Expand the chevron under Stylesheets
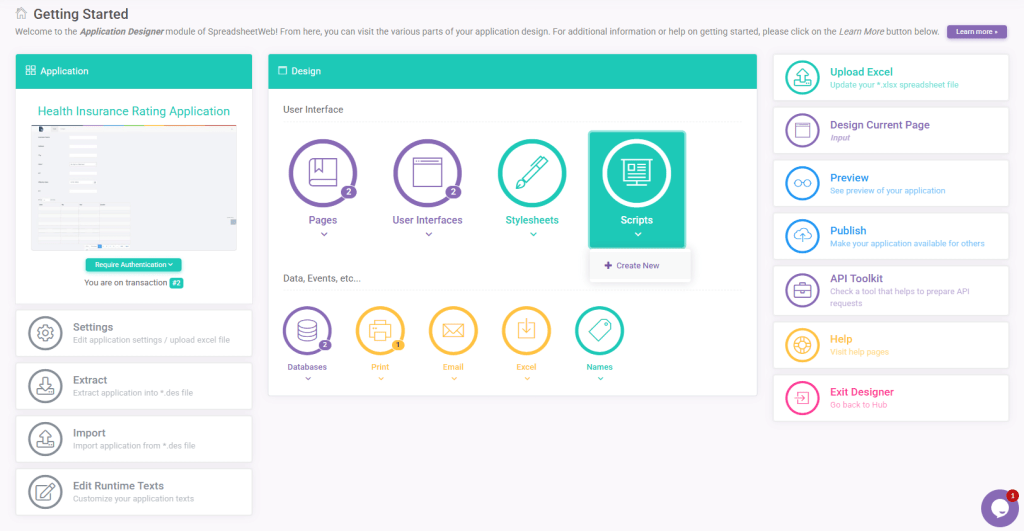The image size is (1024, 531). (x=532, y=235)
